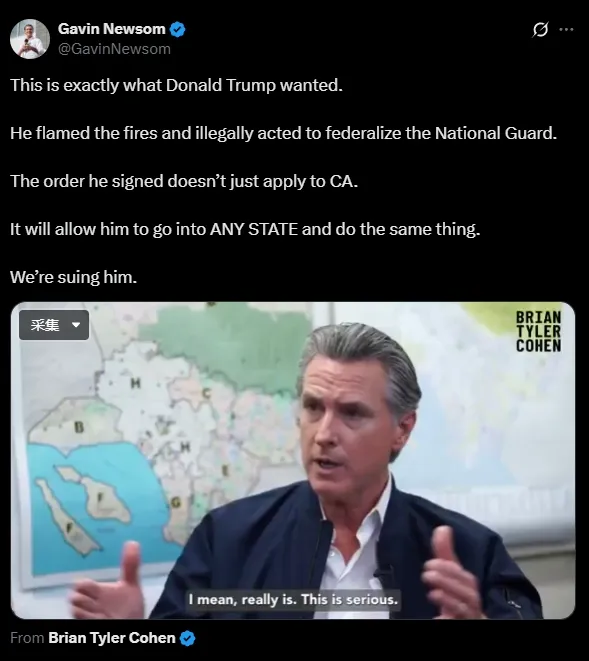589x661 pixels.
Task: Click the 'From' label under the video
Action: [27, 638]
